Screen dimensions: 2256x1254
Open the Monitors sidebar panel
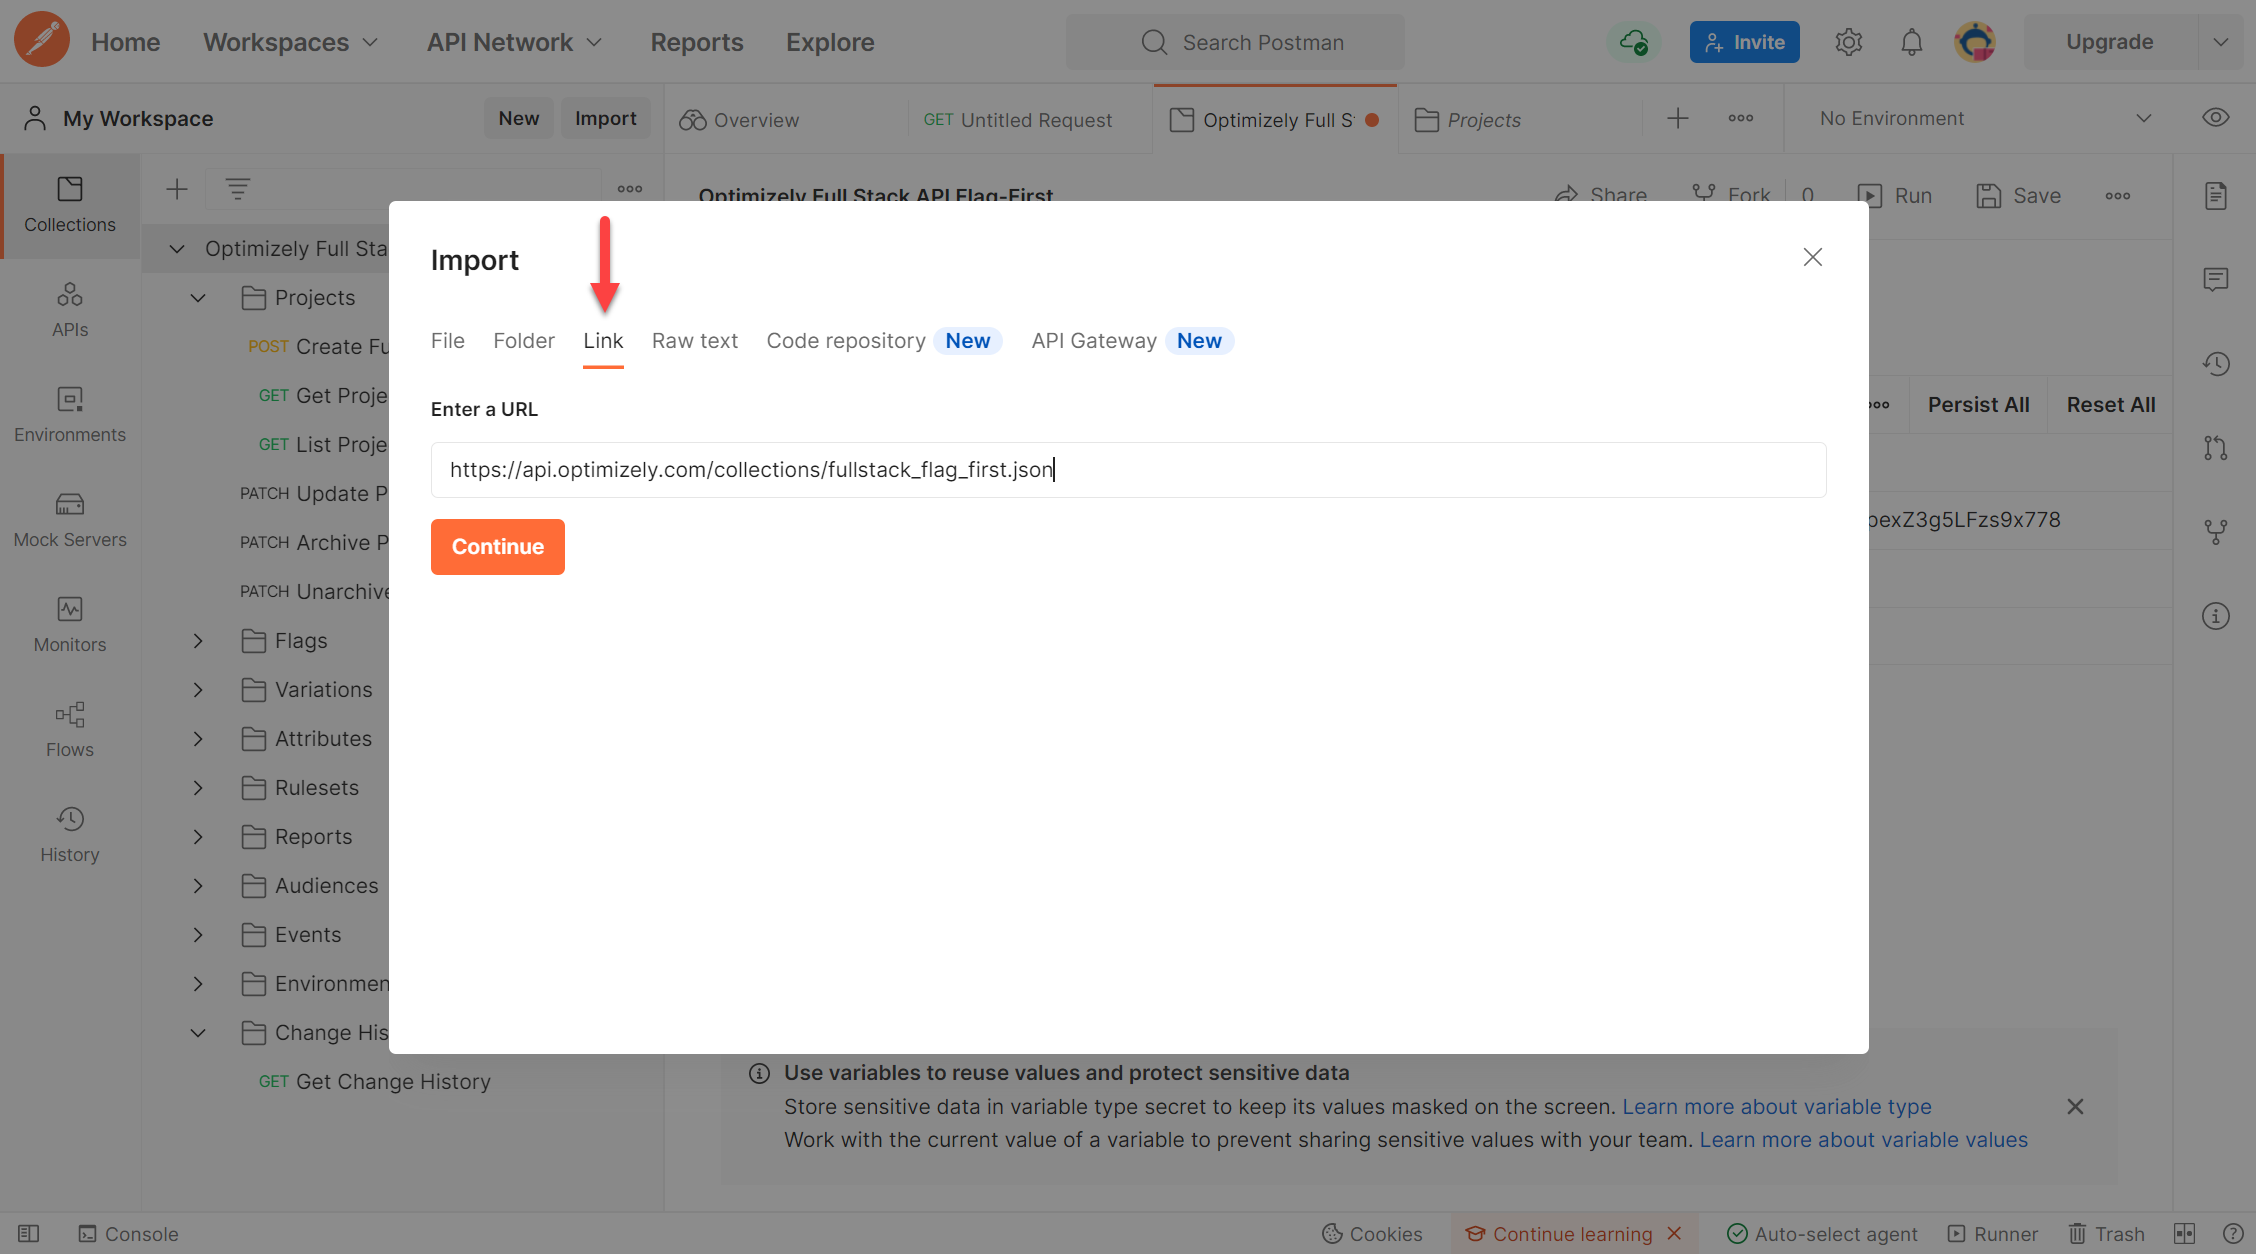[70, 626]
